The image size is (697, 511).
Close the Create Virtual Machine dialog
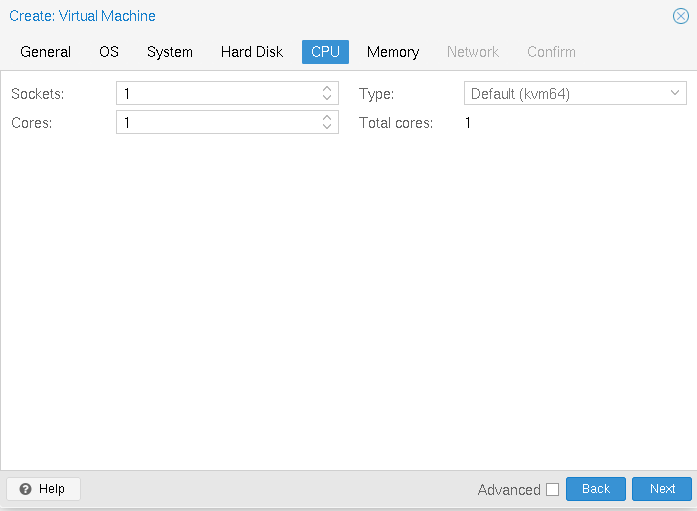coord(680,16)
